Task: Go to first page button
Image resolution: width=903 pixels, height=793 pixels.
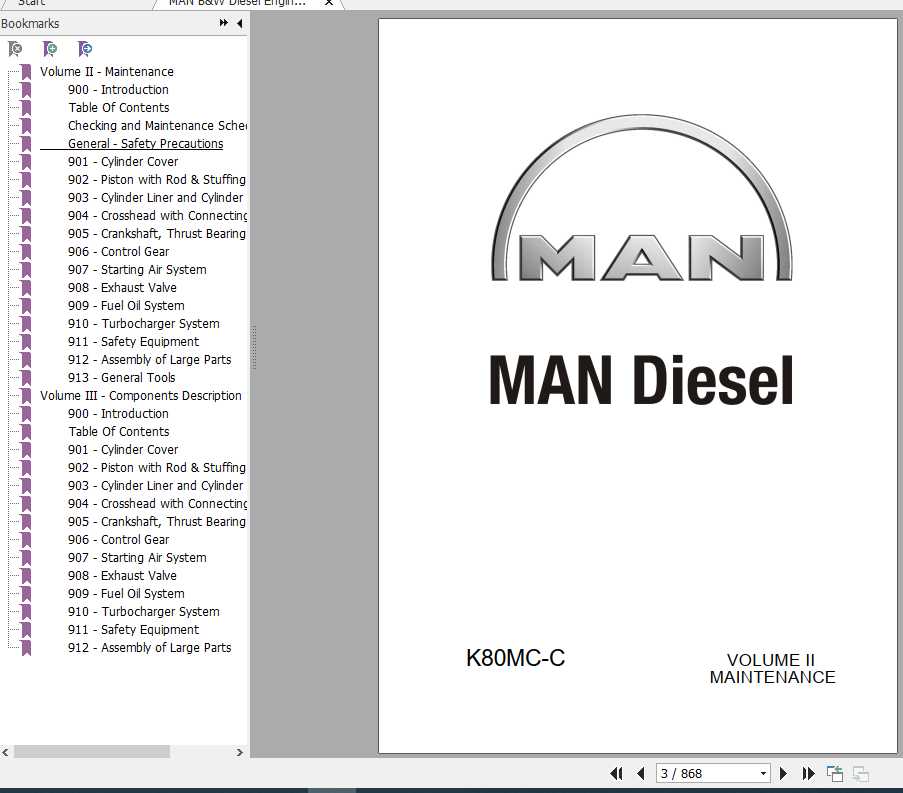Action: [616, 773]
